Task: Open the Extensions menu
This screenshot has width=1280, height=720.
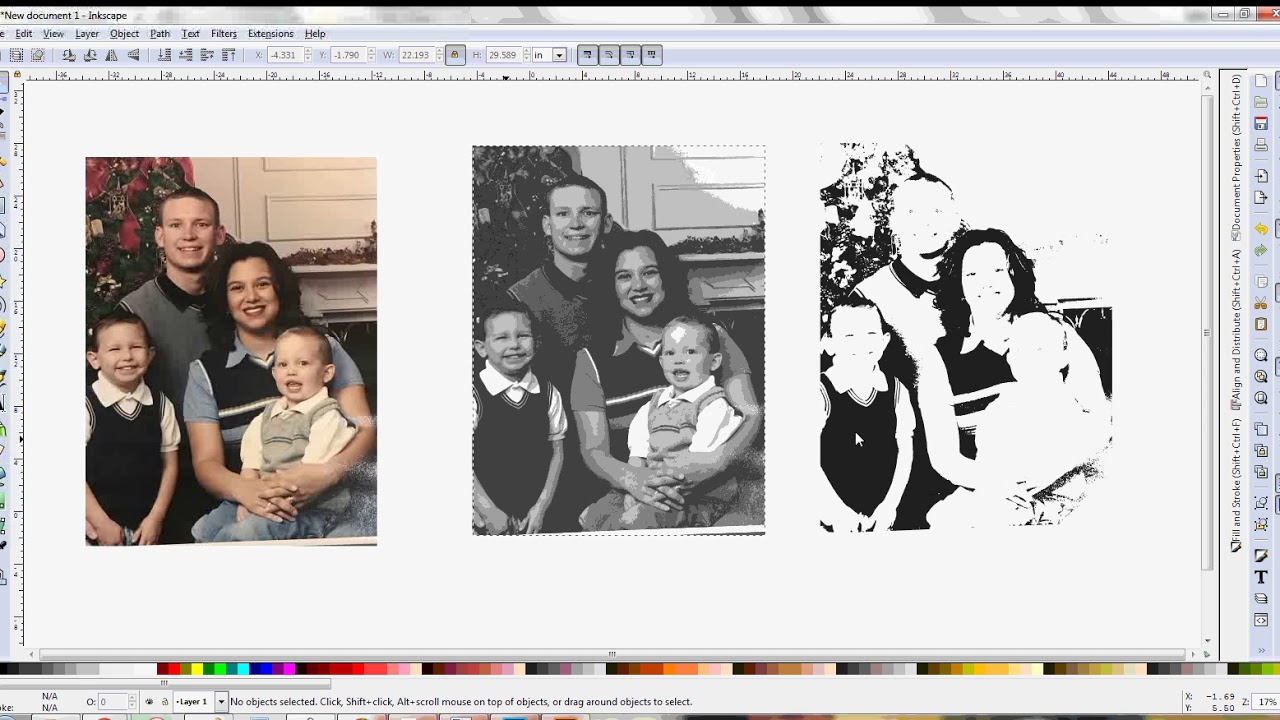Action: [x=271, y=33]
